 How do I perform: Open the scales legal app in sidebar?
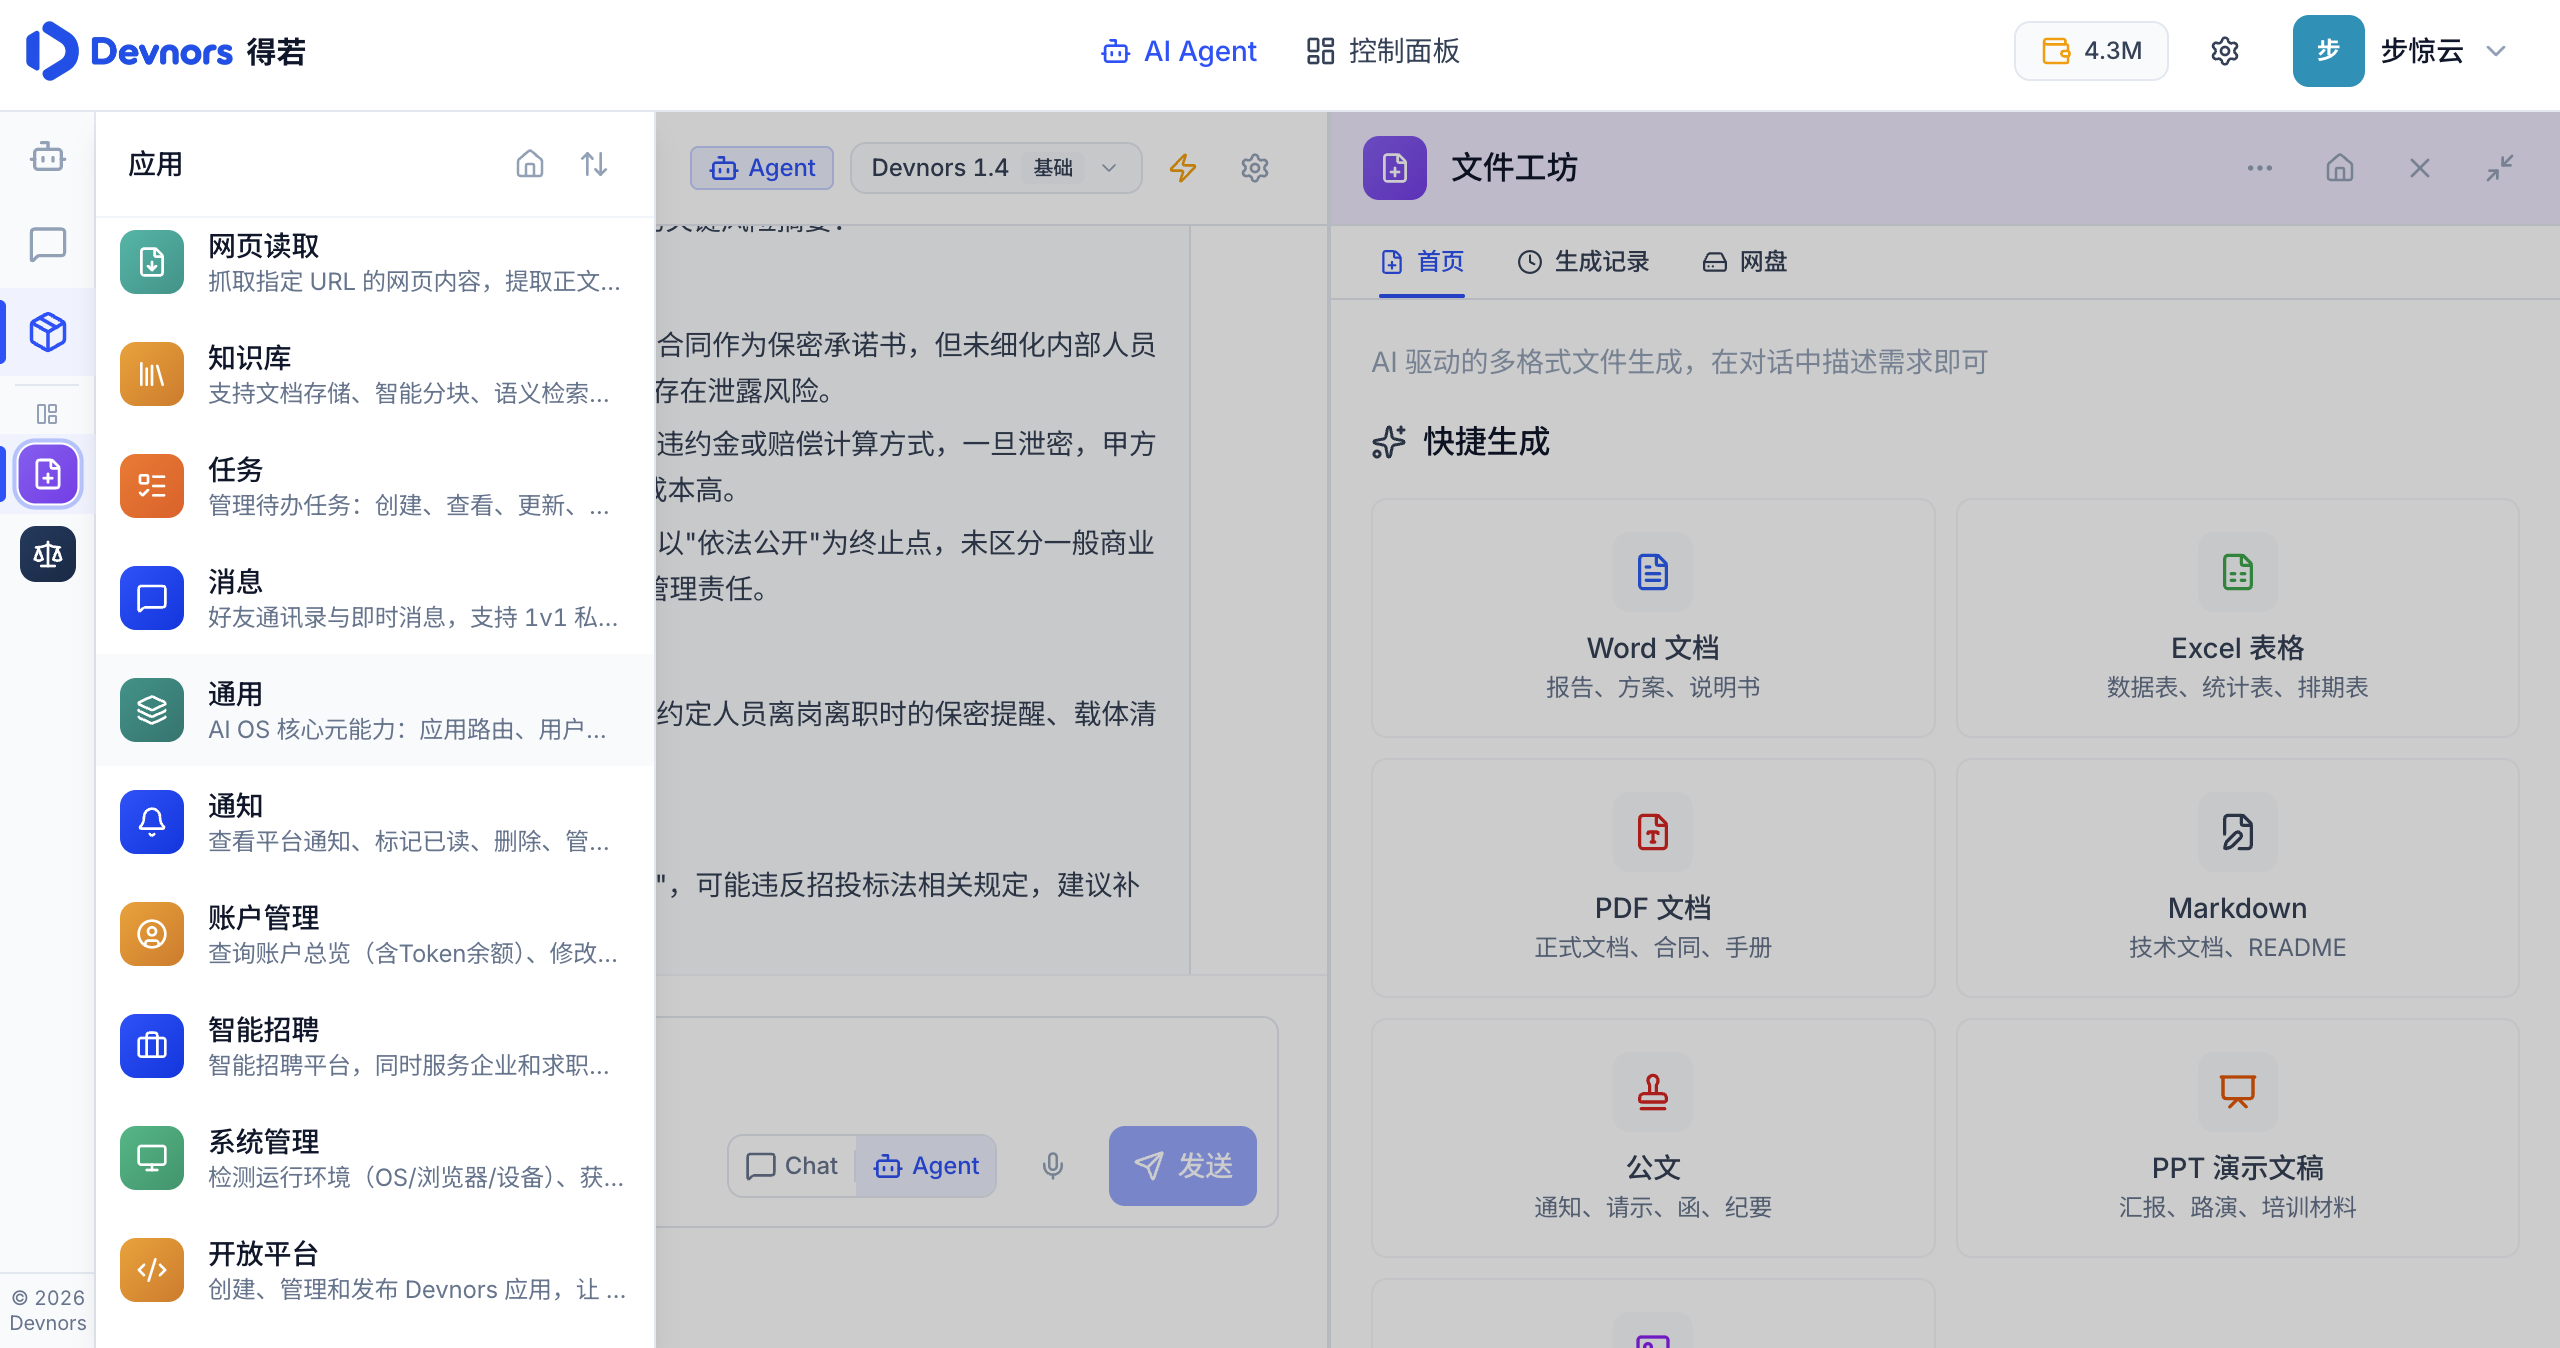tap(47, 554)
